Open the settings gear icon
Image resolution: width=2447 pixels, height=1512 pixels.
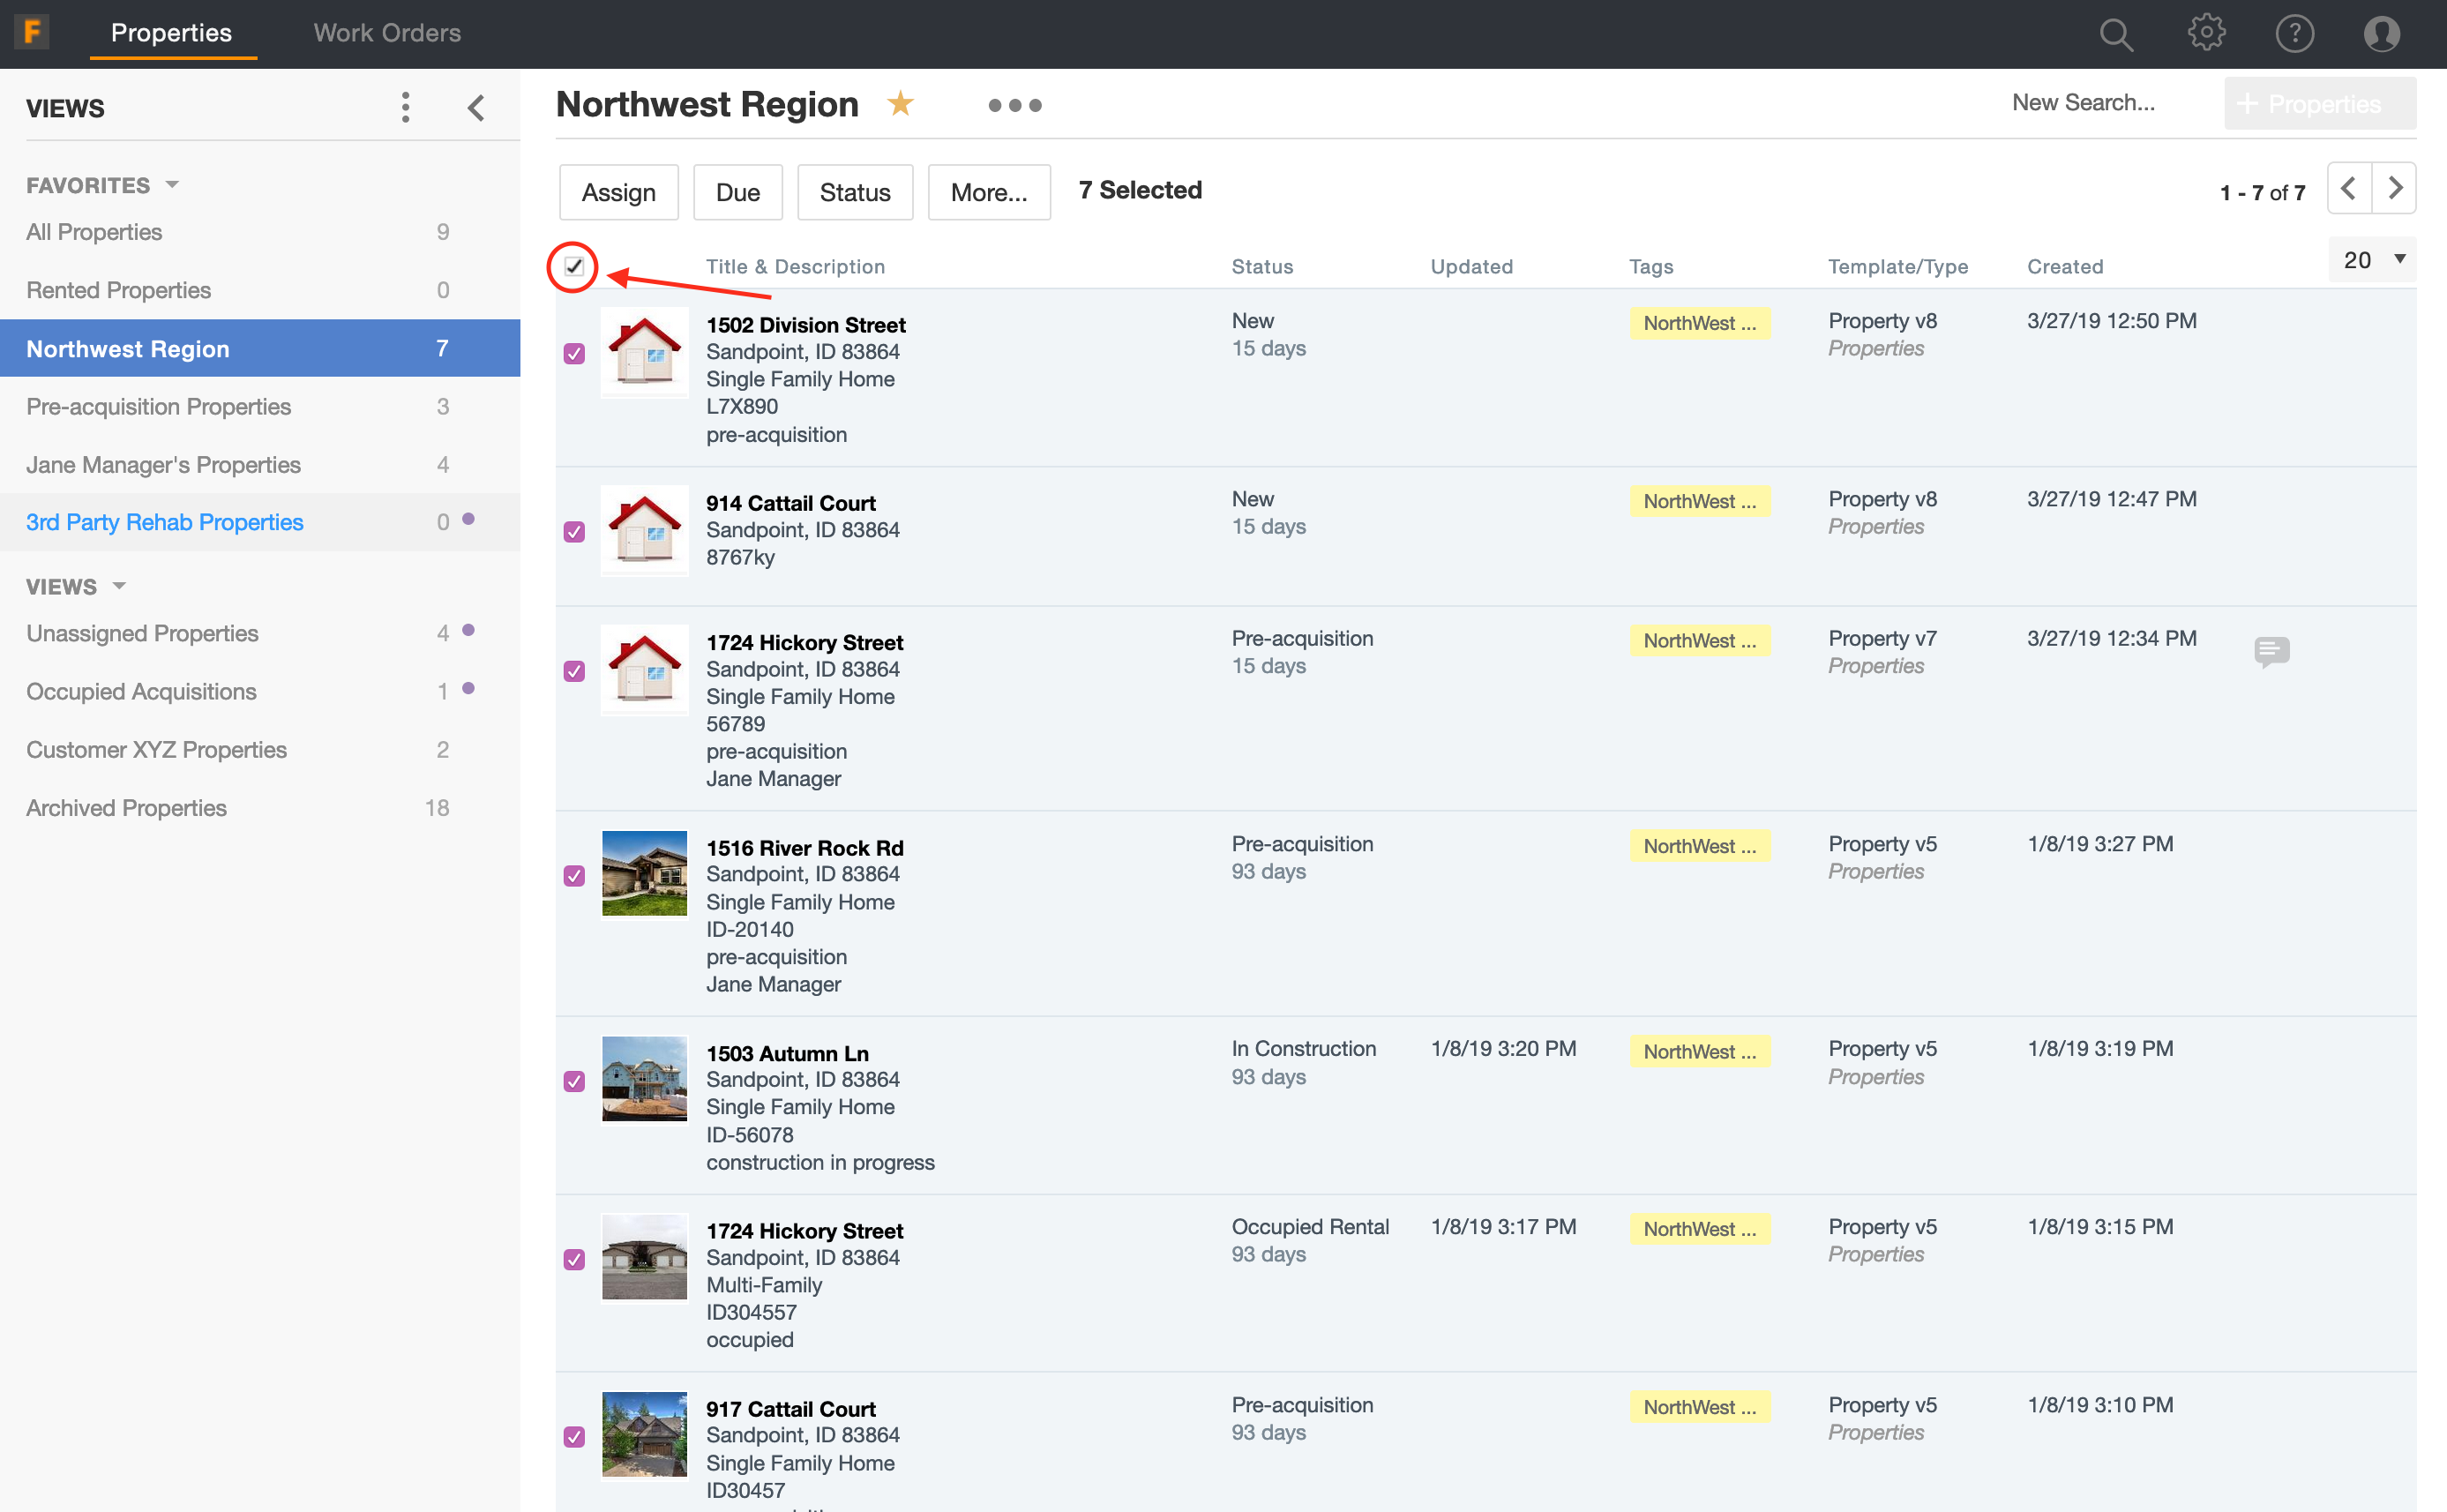point(2207,32)
